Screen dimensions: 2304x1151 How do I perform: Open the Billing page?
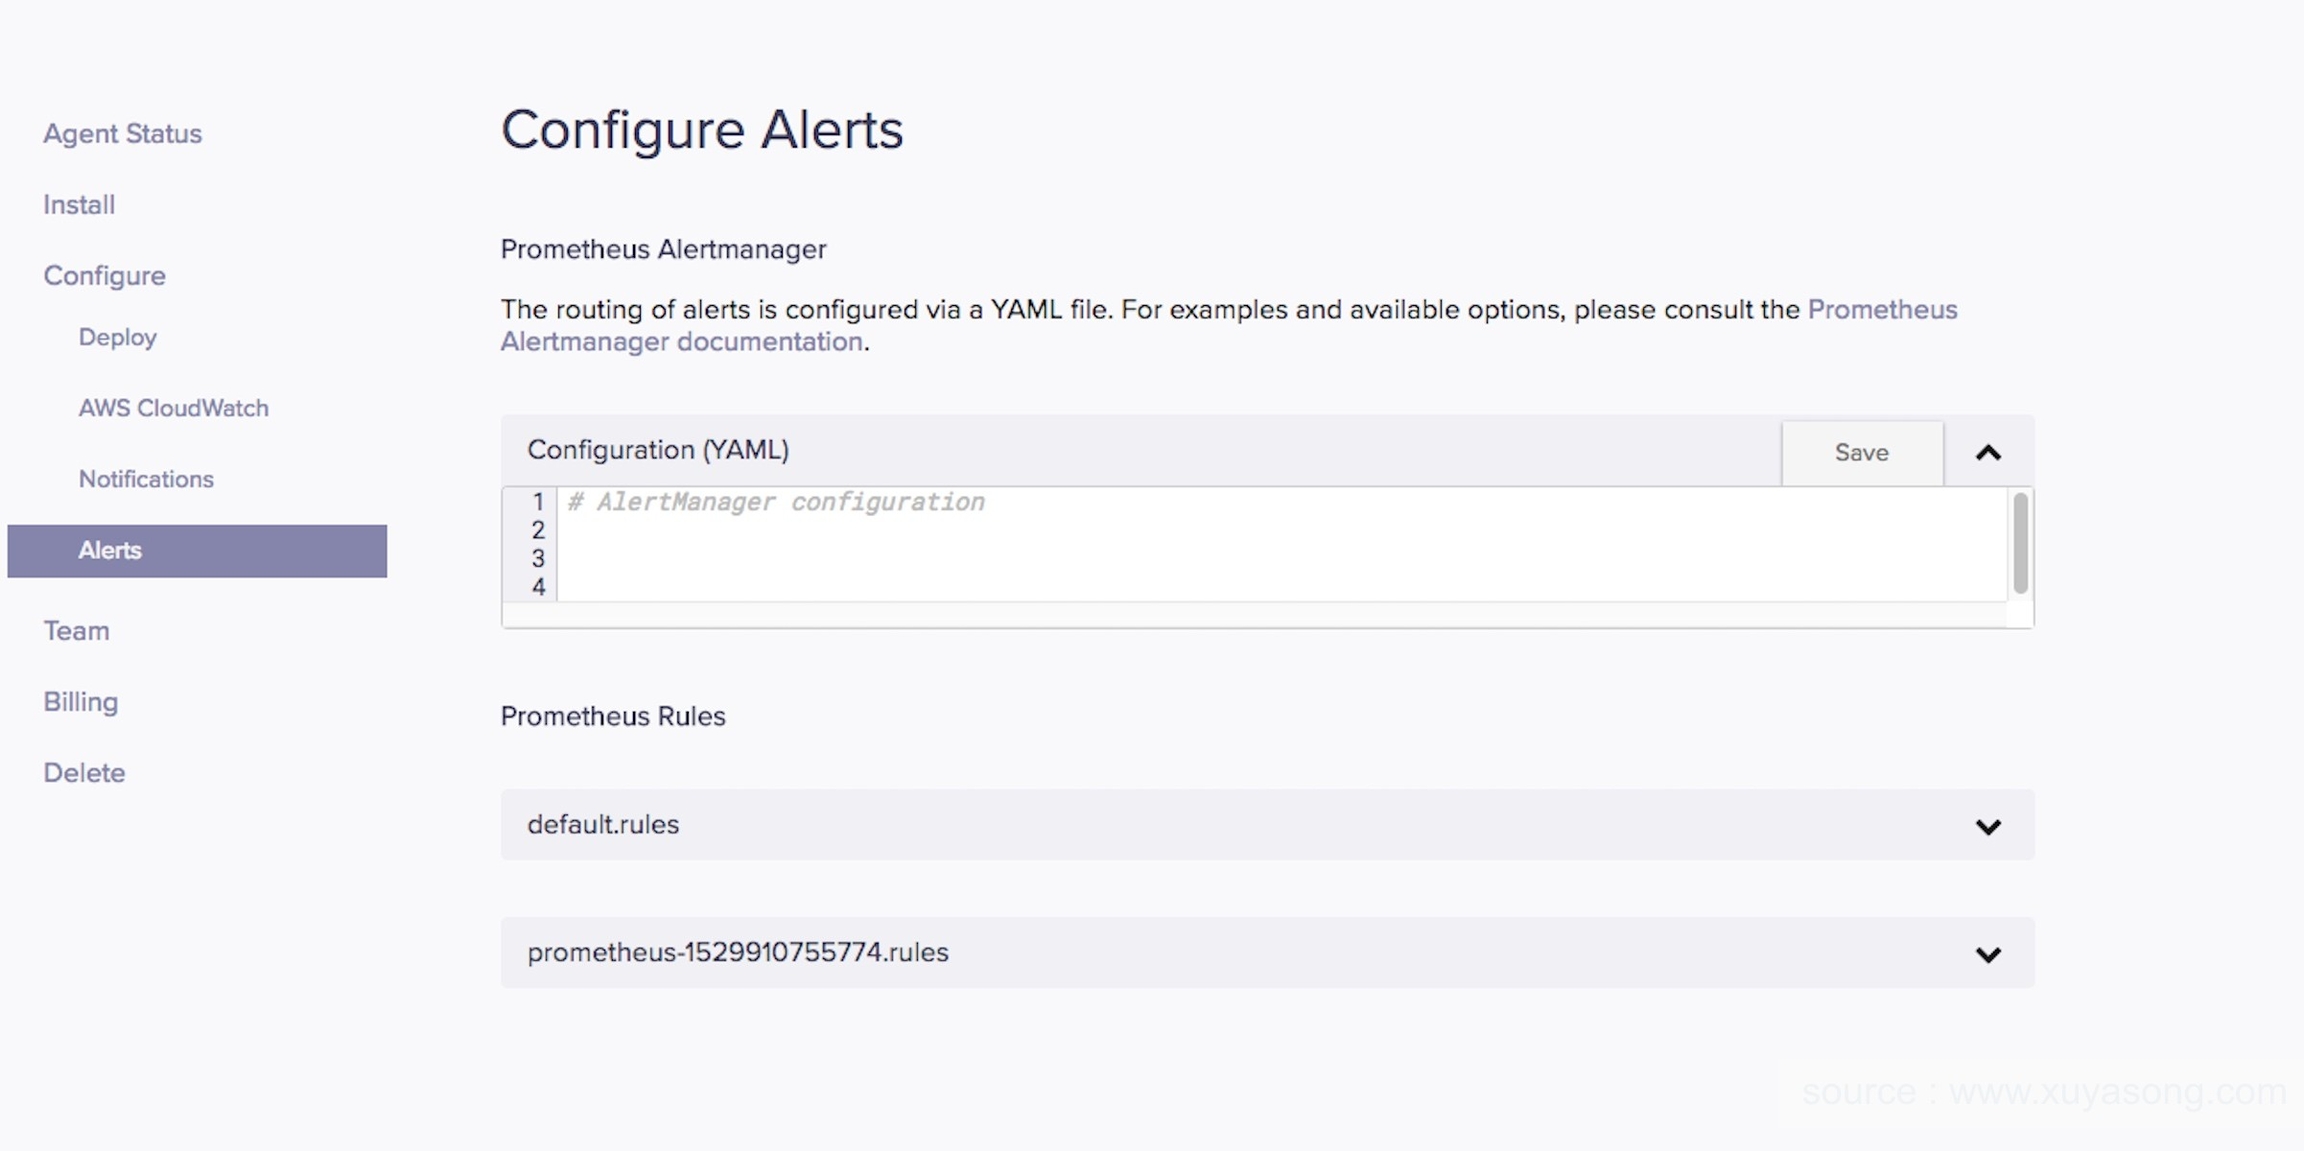pos(80,703)
